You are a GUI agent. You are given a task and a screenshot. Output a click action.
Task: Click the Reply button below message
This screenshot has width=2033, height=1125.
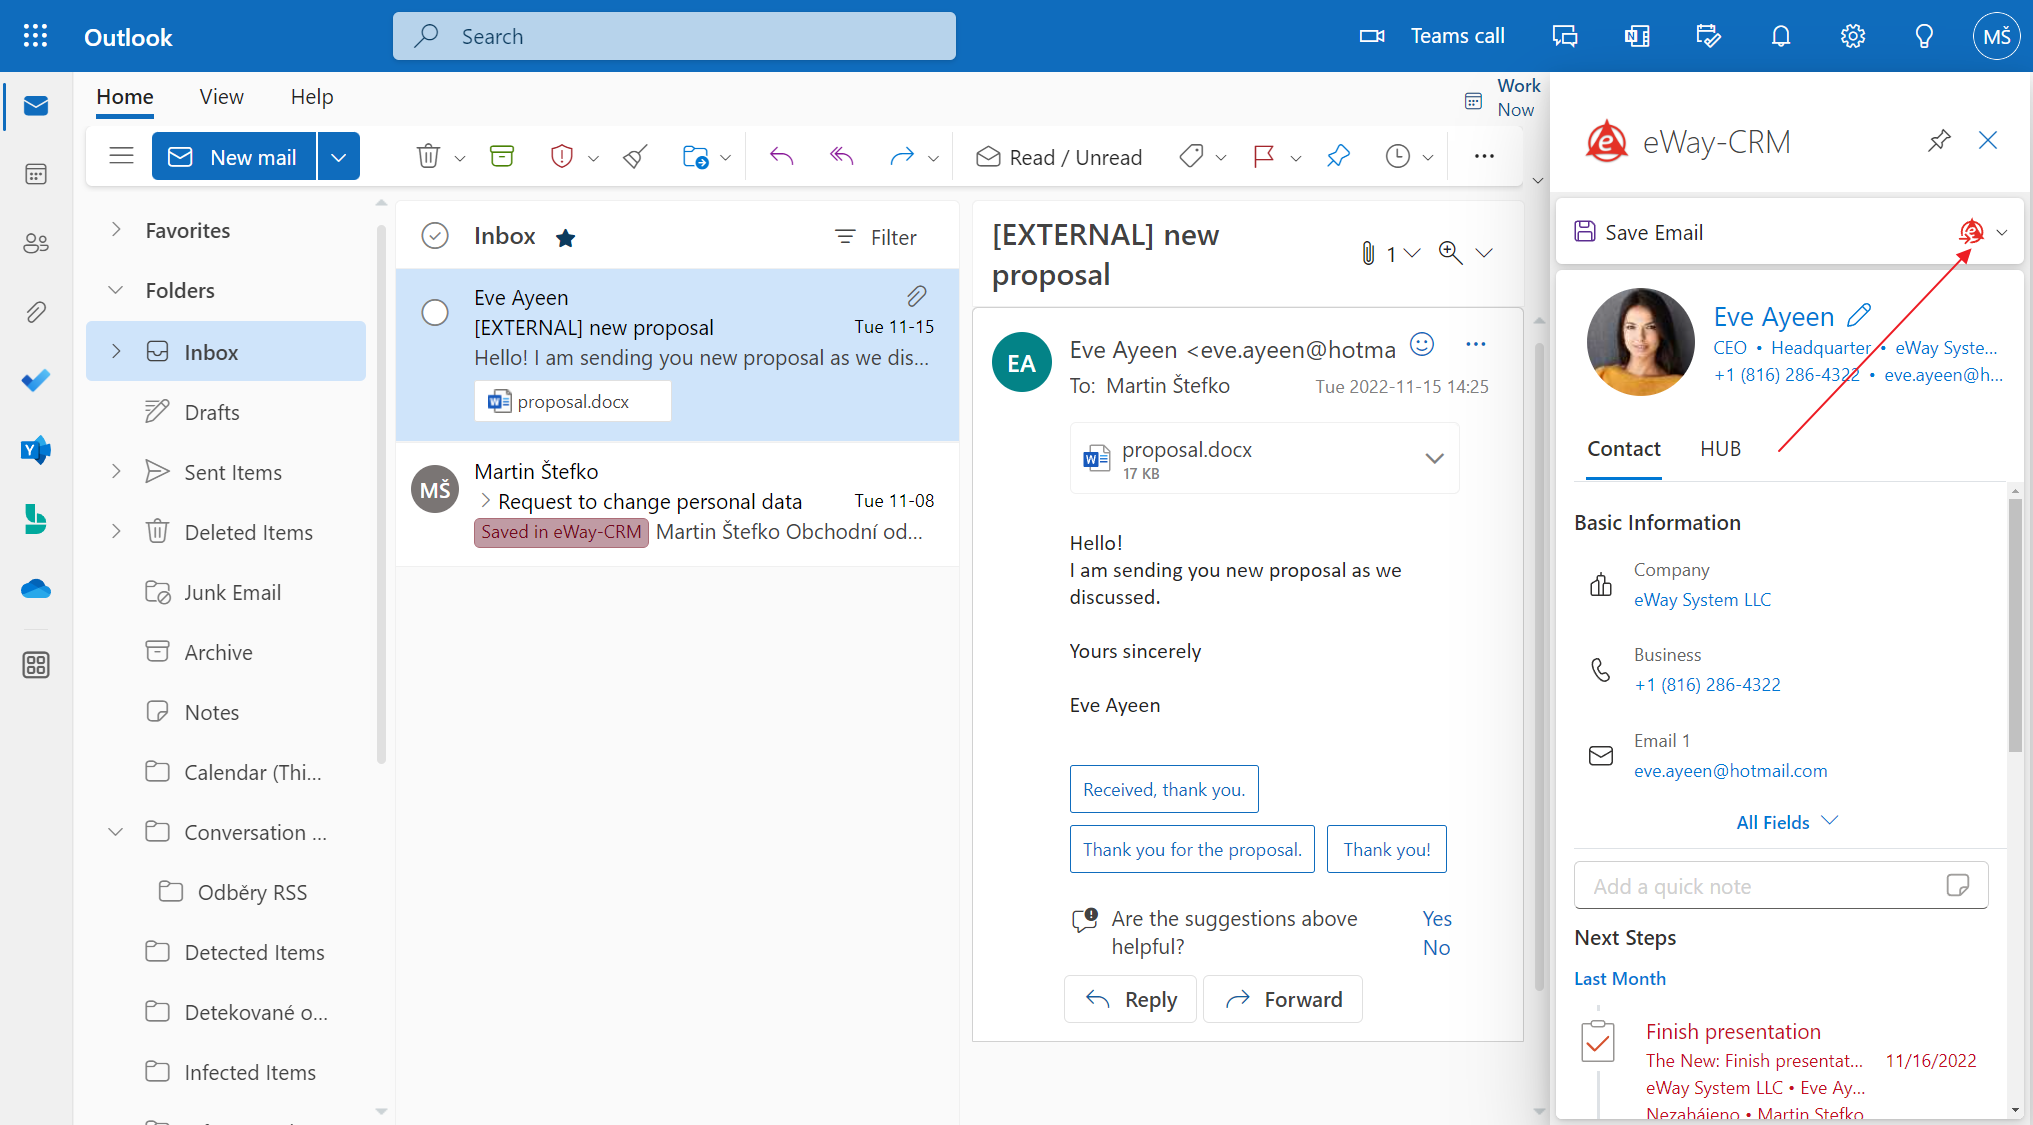coord(1130,999)
